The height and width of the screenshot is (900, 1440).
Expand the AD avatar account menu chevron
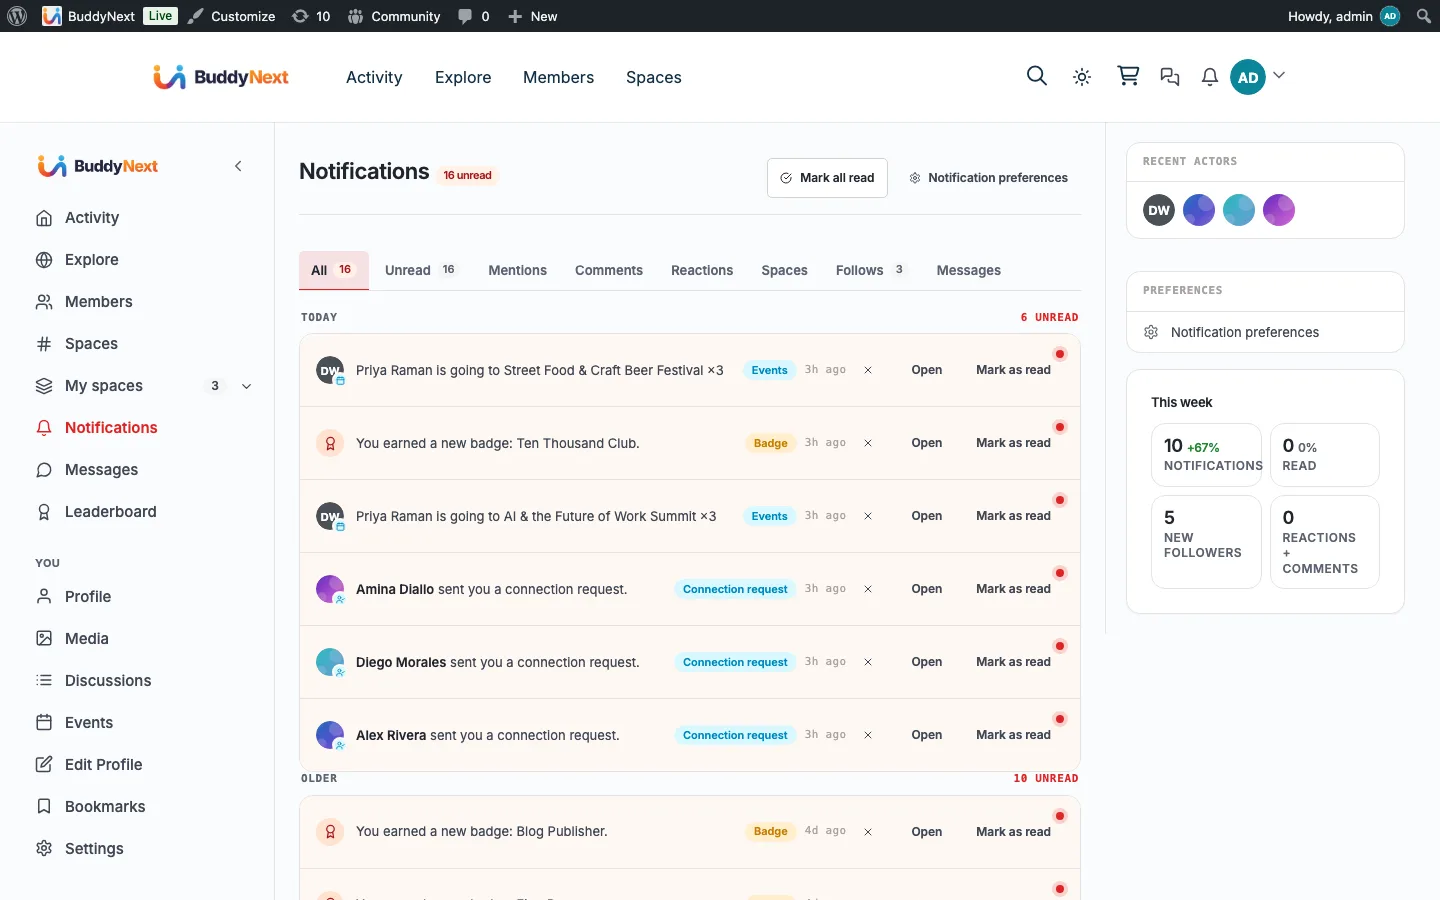click(x=1279, y=76)
